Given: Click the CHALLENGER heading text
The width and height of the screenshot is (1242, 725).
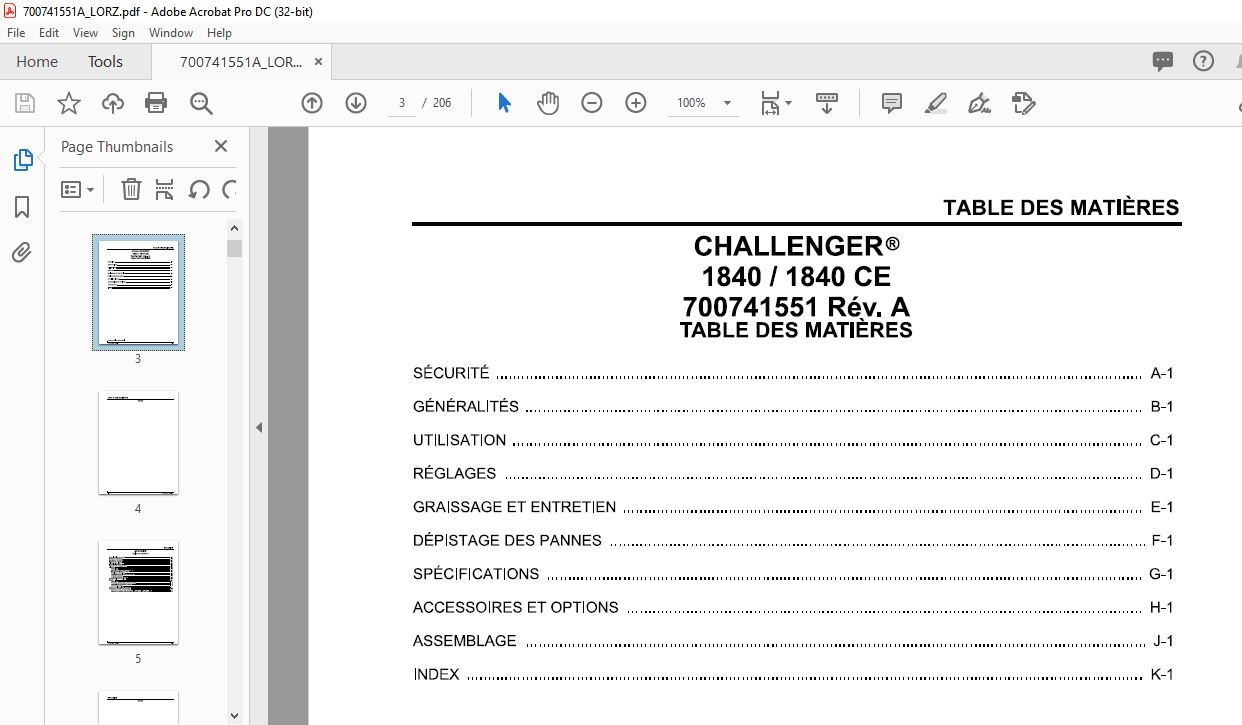Looking at the screenshot, I should pos(796,246).
